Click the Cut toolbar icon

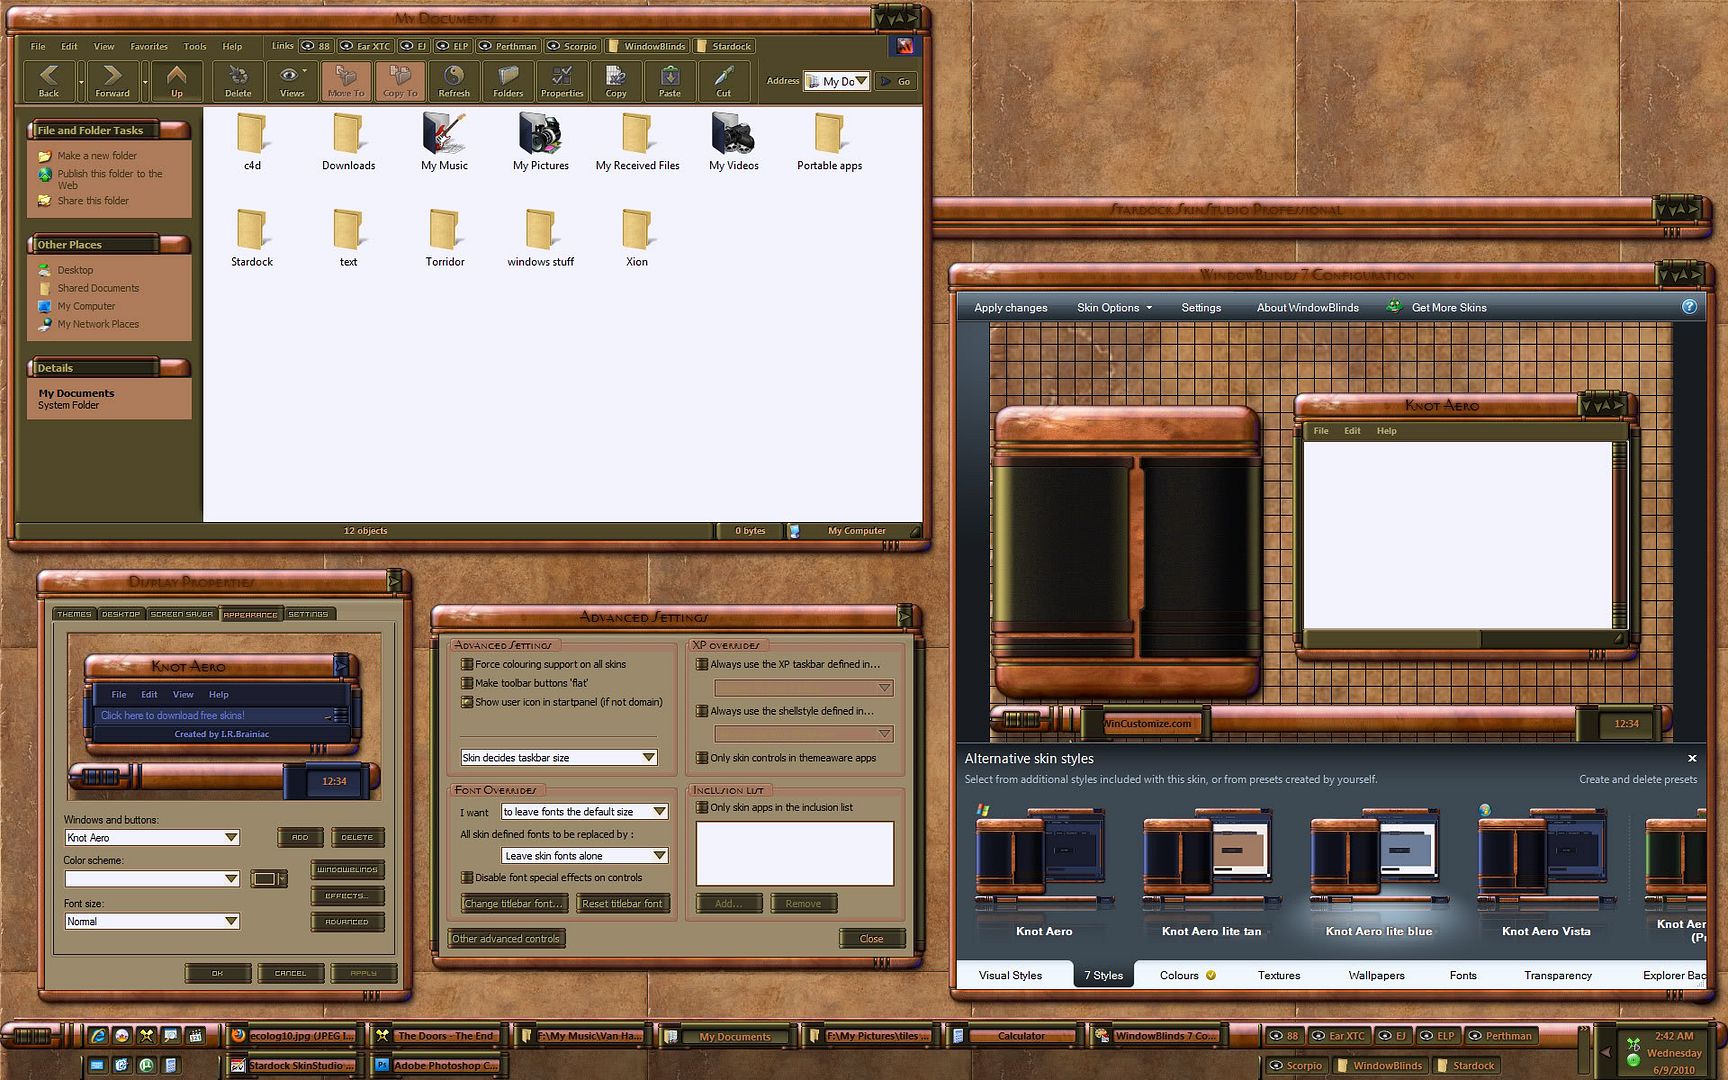[x=724, y=80]
